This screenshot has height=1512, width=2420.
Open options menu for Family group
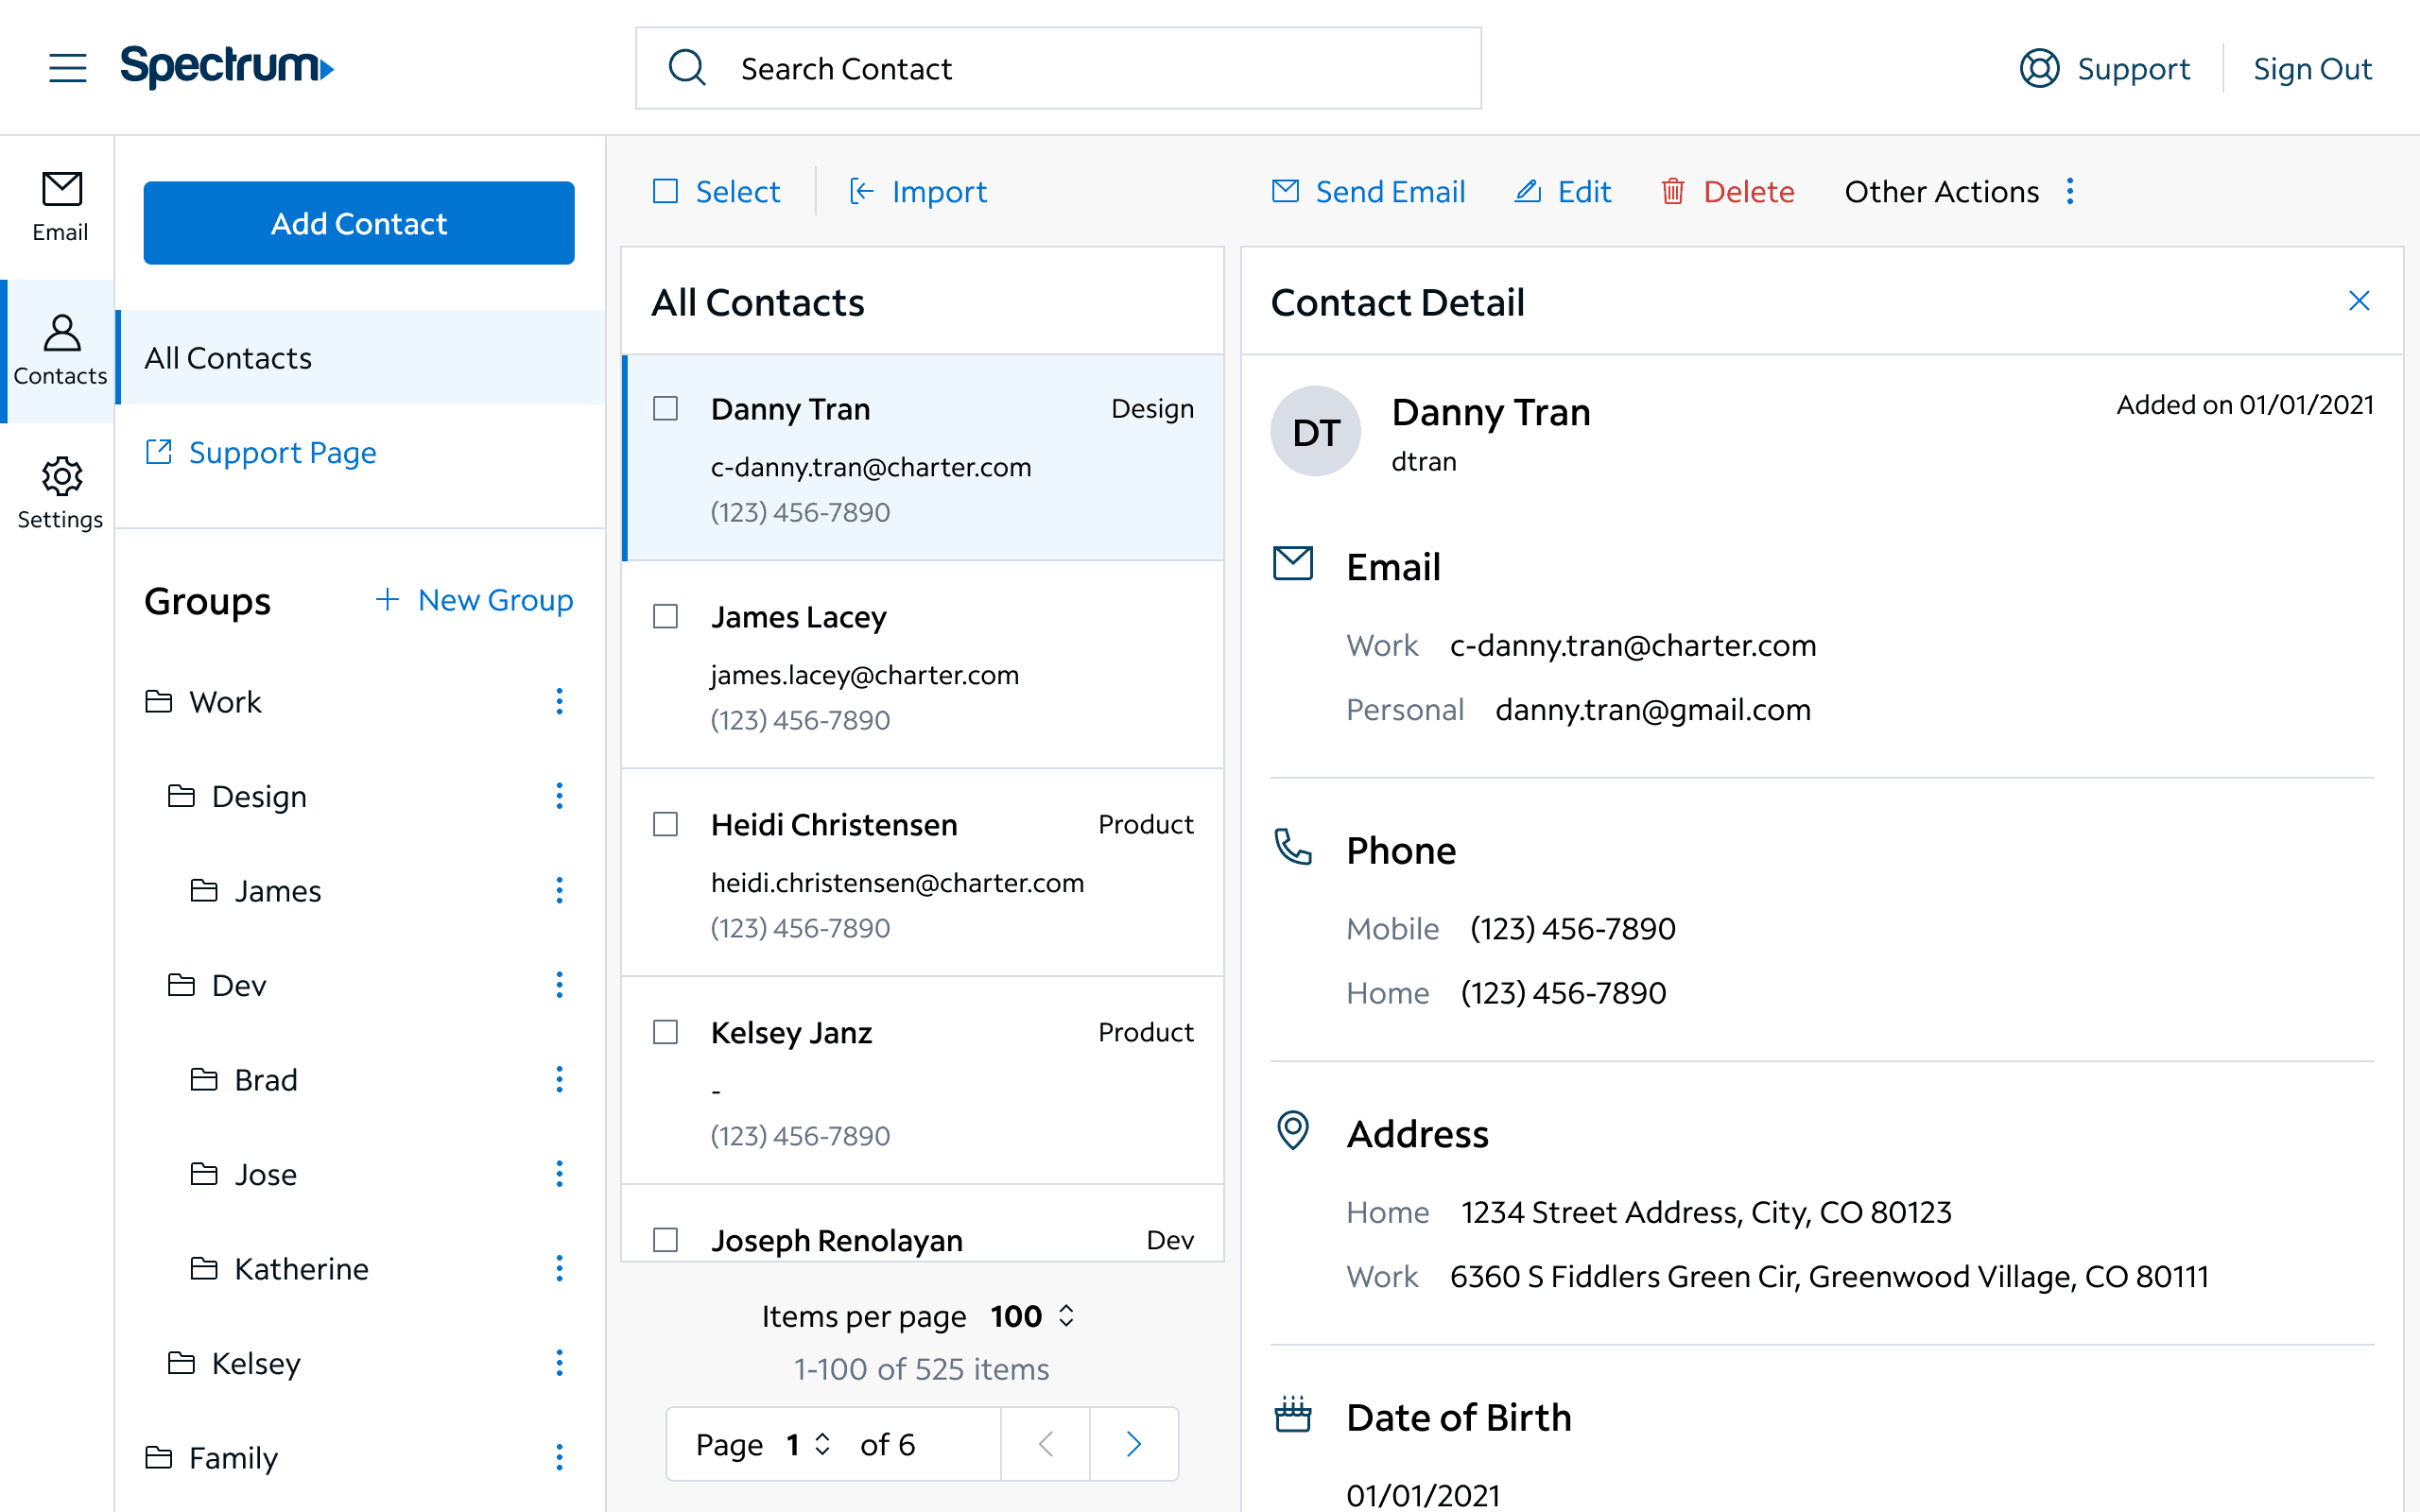(x=559, y=1457)
